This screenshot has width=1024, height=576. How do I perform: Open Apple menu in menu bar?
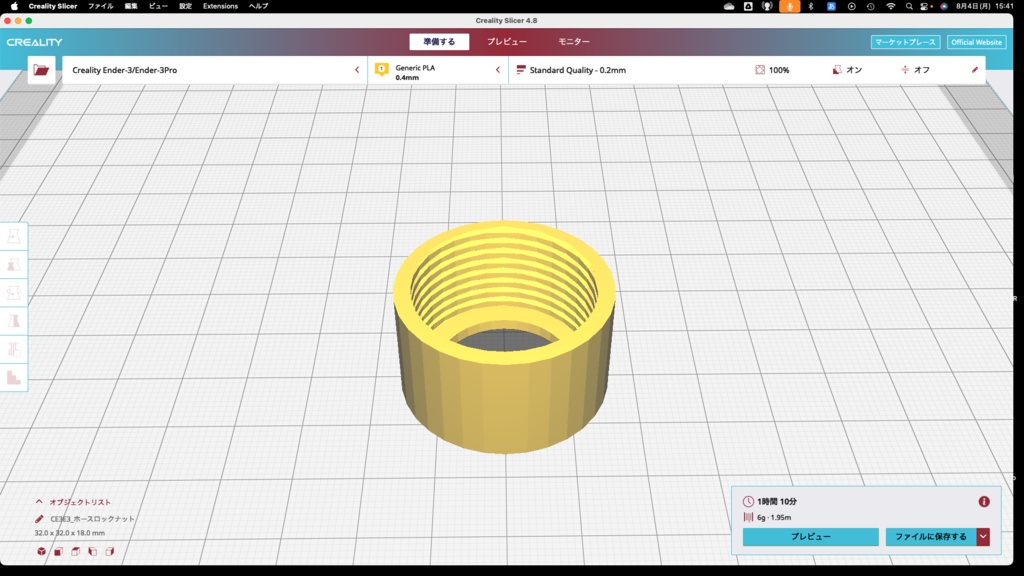[14, 6]
